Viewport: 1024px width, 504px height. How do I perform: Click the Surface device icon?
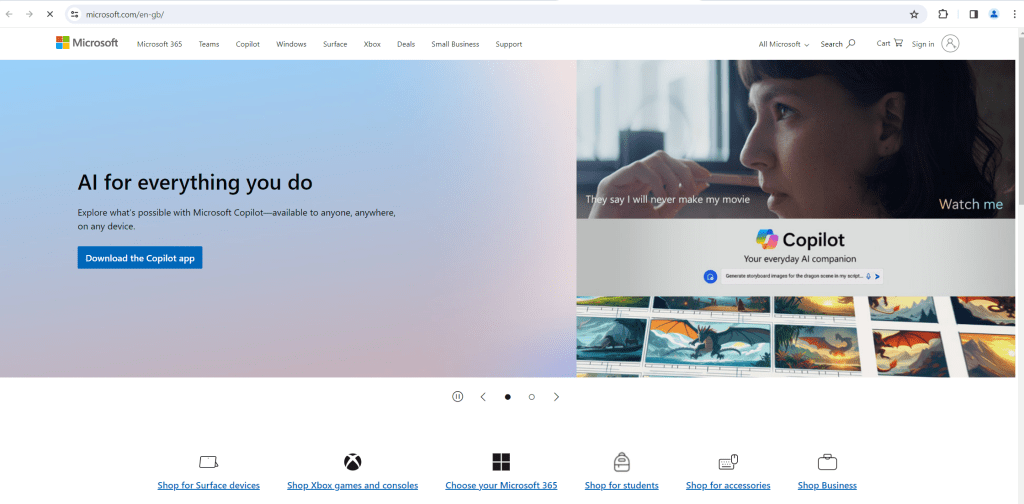208,462
